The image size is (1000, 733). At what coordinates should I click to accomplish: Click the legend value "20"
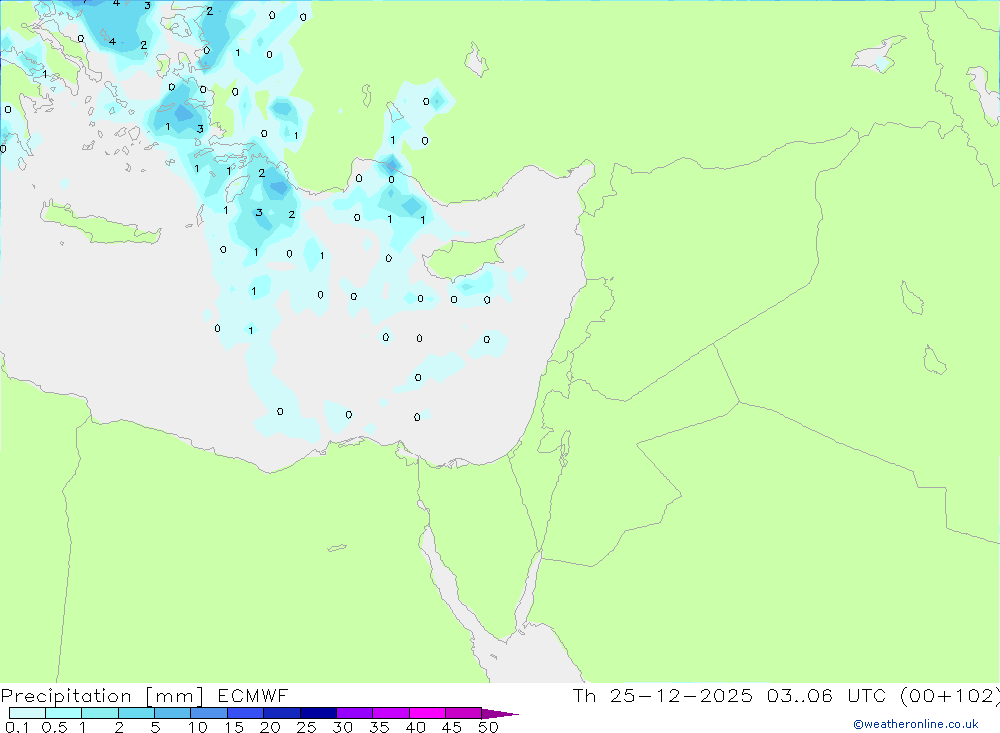pyautogui.click(x=270, y=727)
